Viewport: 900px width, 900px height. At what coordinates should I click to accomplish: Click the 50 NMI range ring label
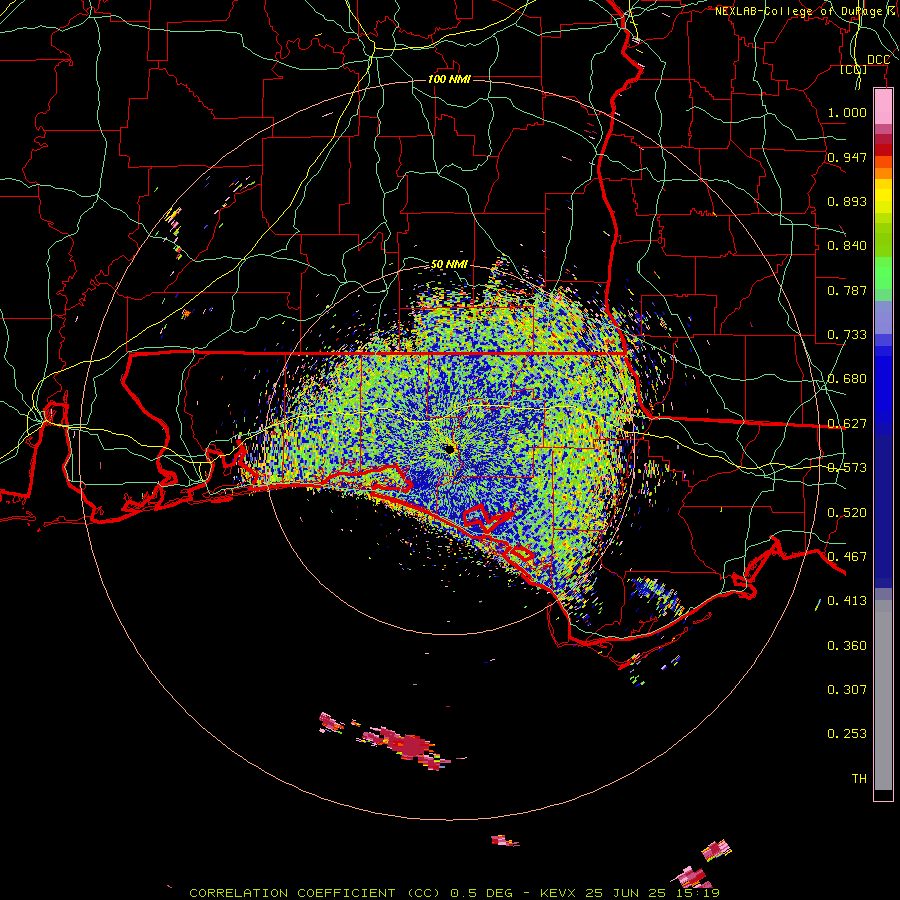[449, 264]
